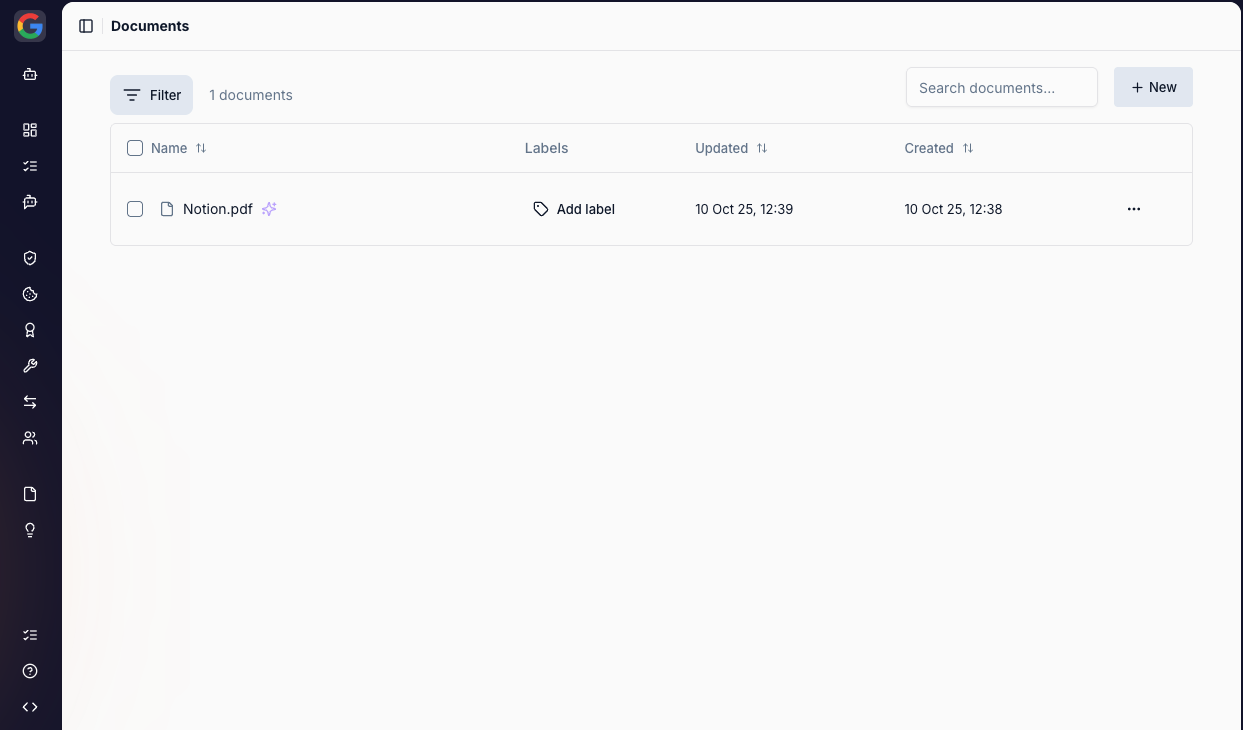Open the wrench tools icon
This screenshot has width=1243, height=730.
30,365
